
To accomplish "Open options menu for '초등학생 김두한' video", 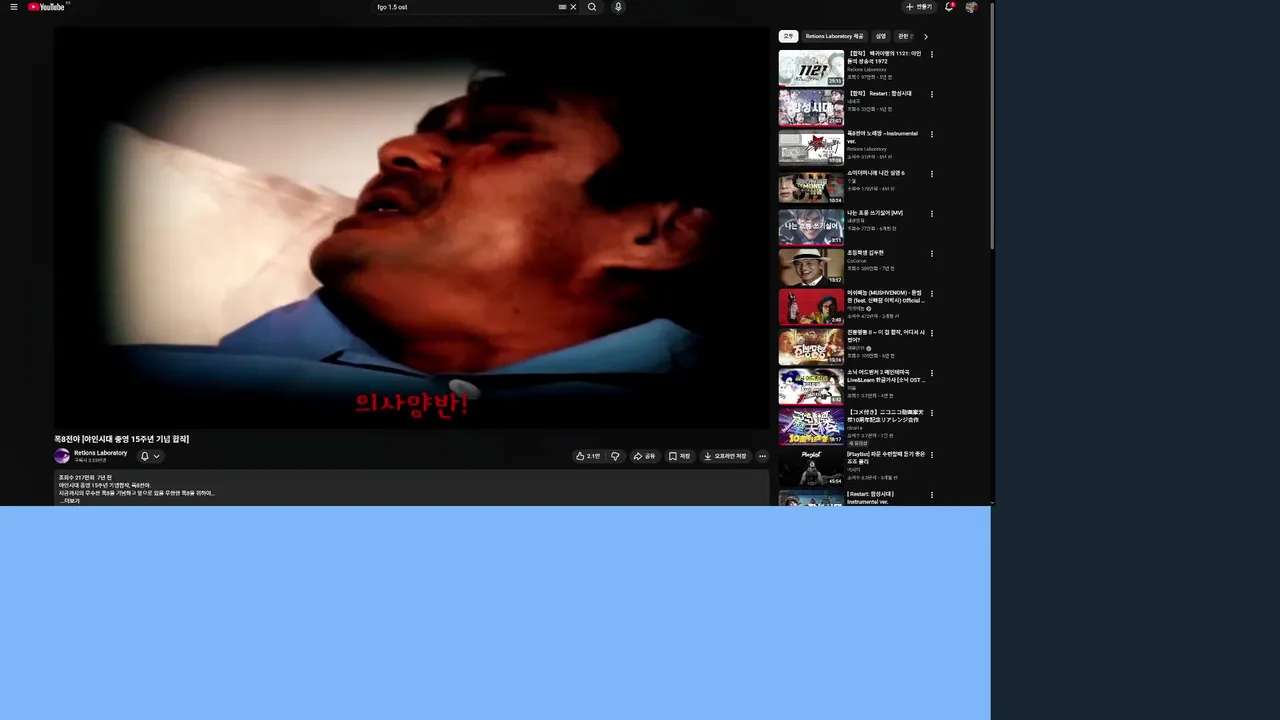I will coord(932,254).
